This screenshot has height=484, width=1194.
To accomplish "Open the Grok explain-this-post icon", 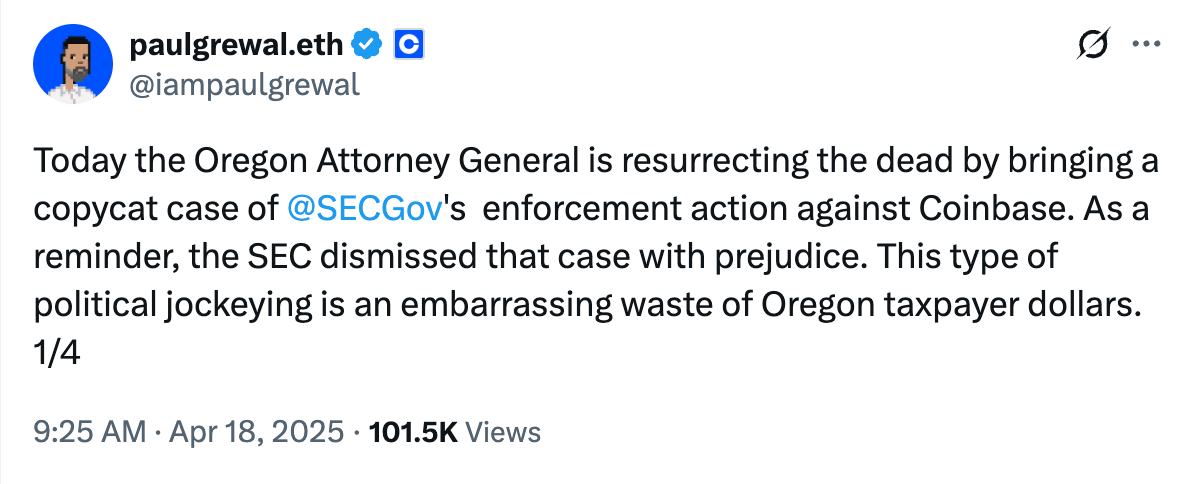I will click(1092, 45).
